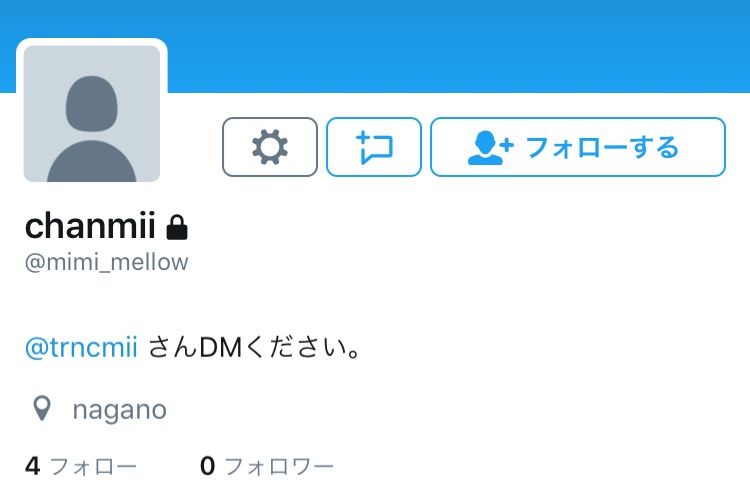Click the フォローする follow text

[x=602, y=147]
